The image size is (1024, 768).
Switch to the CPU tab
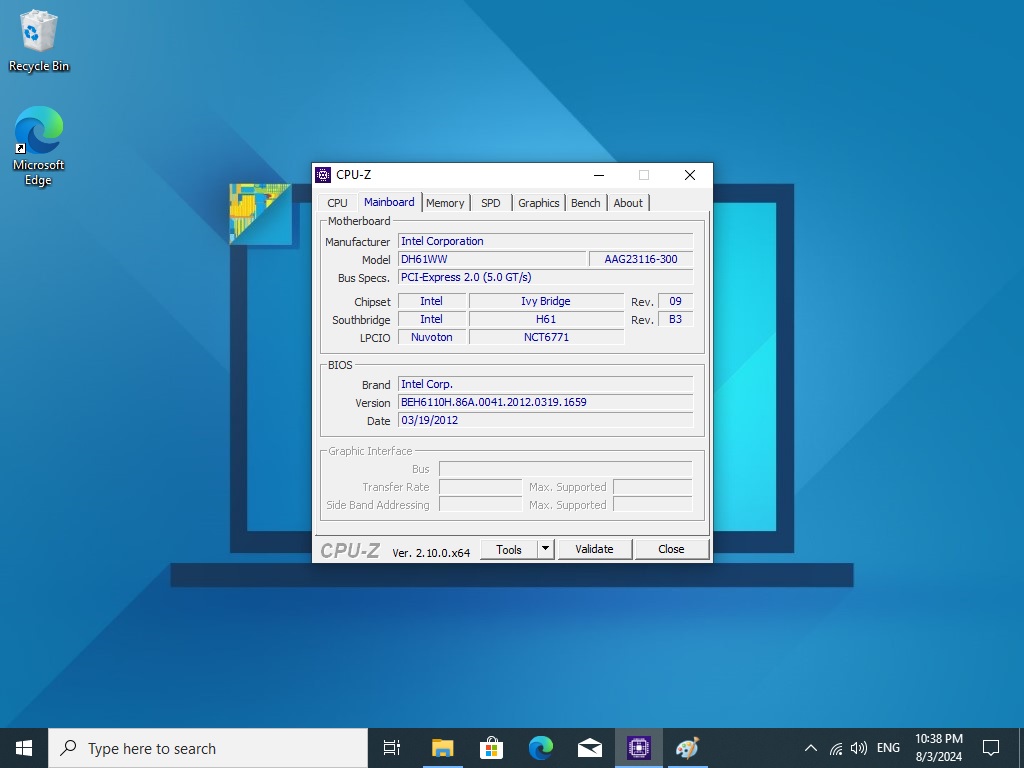tap(338, 203)
